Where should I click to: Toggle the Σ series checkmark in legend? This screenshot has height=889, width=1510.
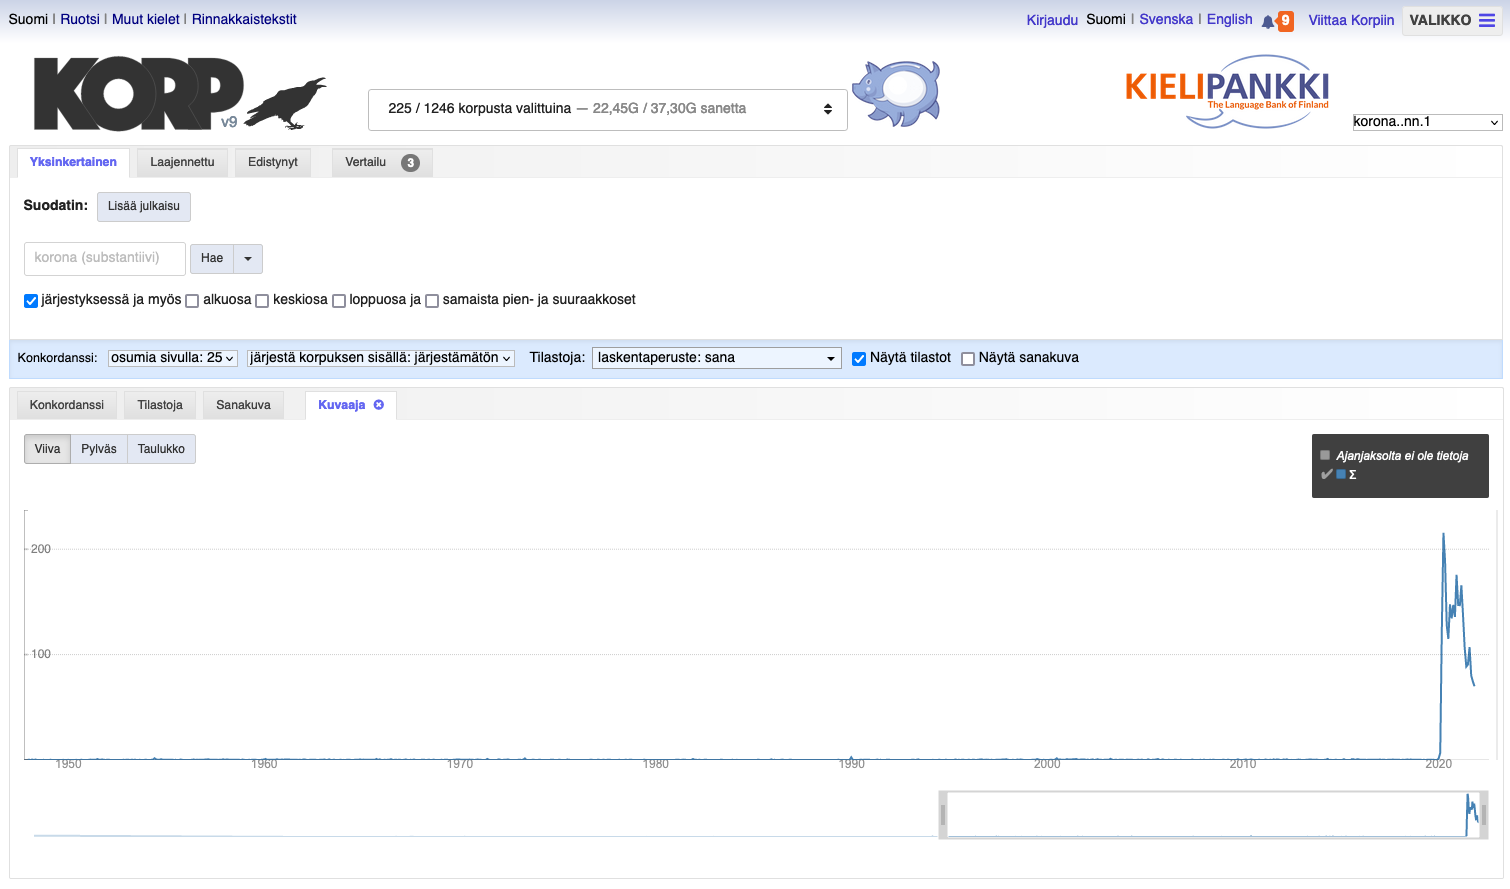coord(1327,475)
